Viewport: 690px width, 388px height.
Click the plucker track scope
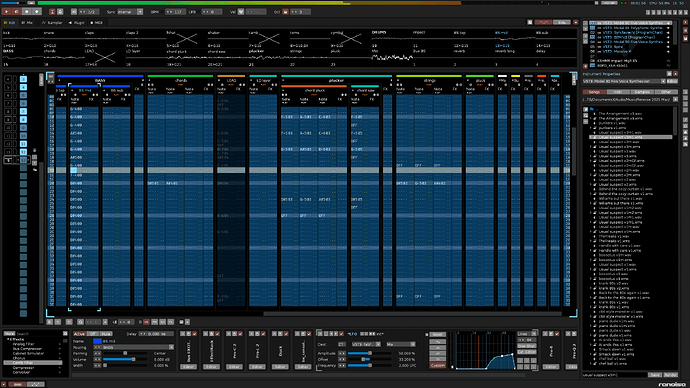268,58
